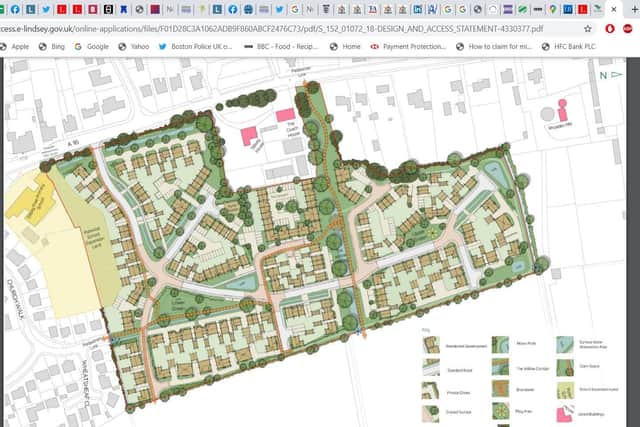640x427 pixels.
Task: Click the pink building beside The Coach House label
Action: click(x=285, y=115)
